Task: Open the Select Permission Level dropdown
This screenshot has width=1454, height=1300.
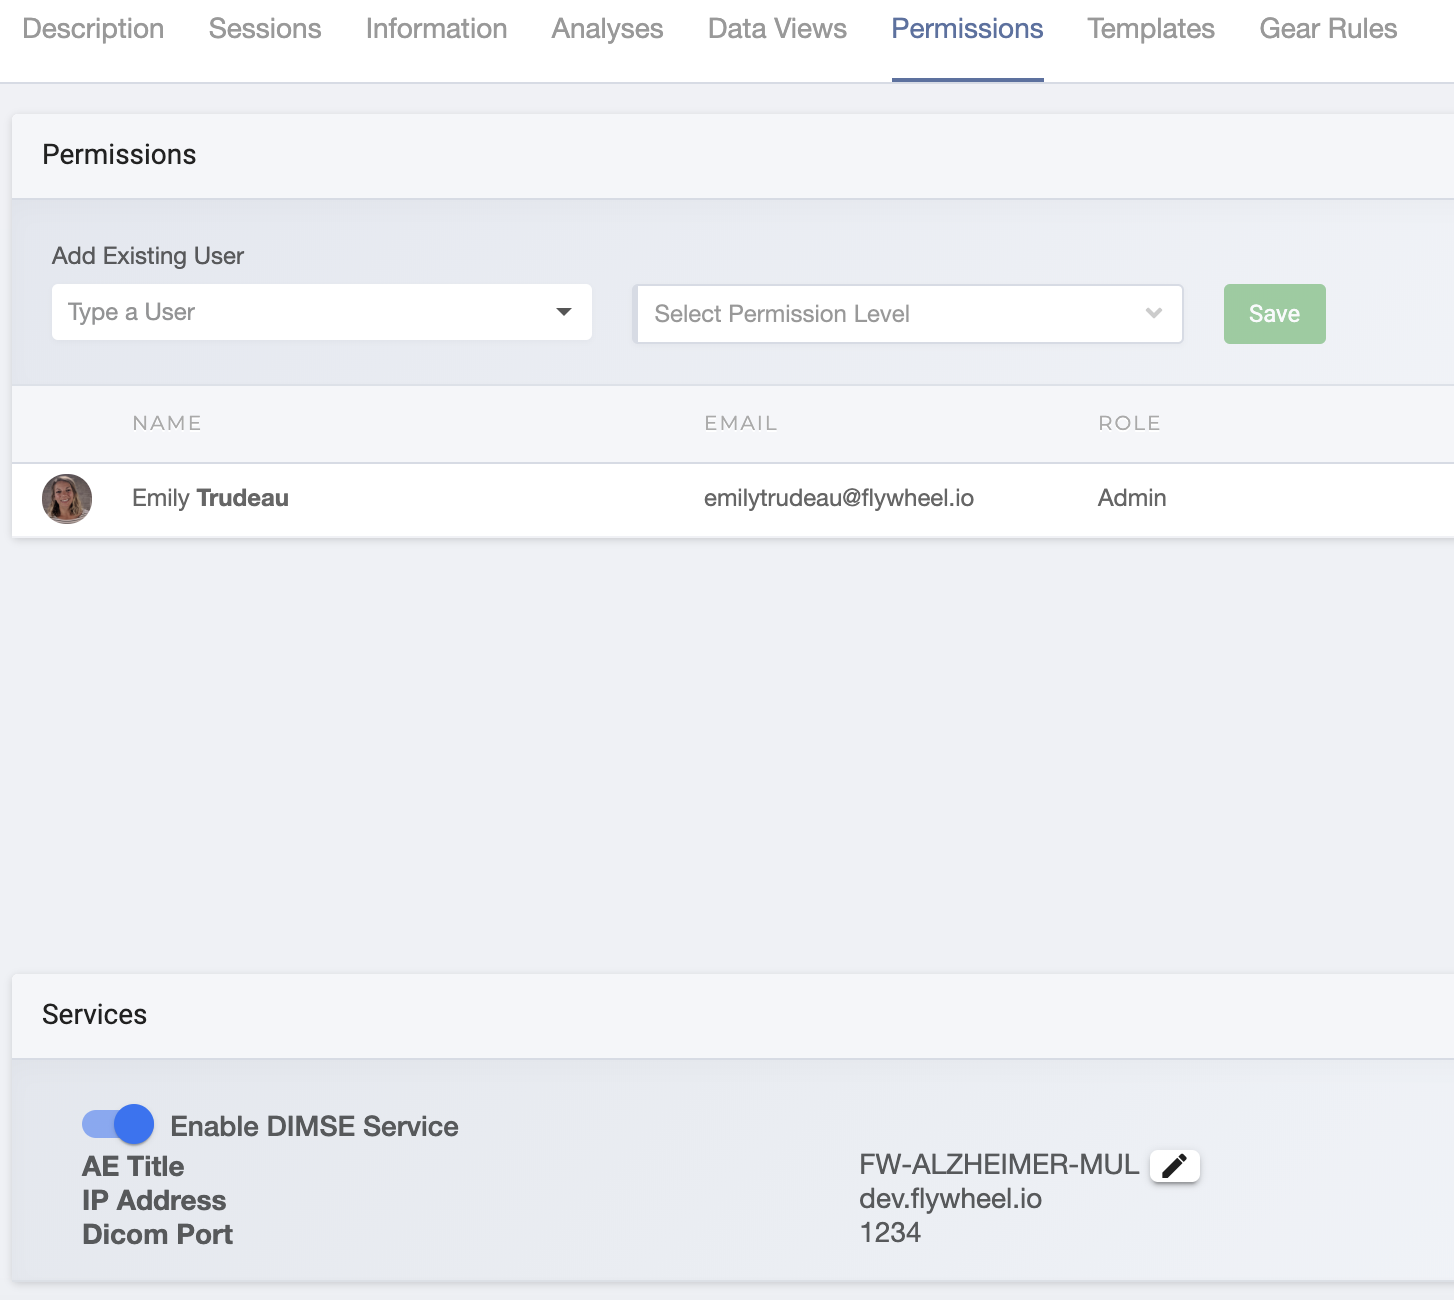Action: 908,314
